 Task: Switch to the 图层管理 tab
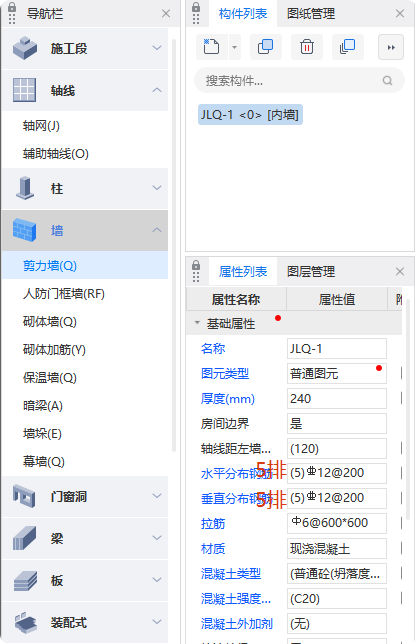pyautogui.click(x=311, y=271)
